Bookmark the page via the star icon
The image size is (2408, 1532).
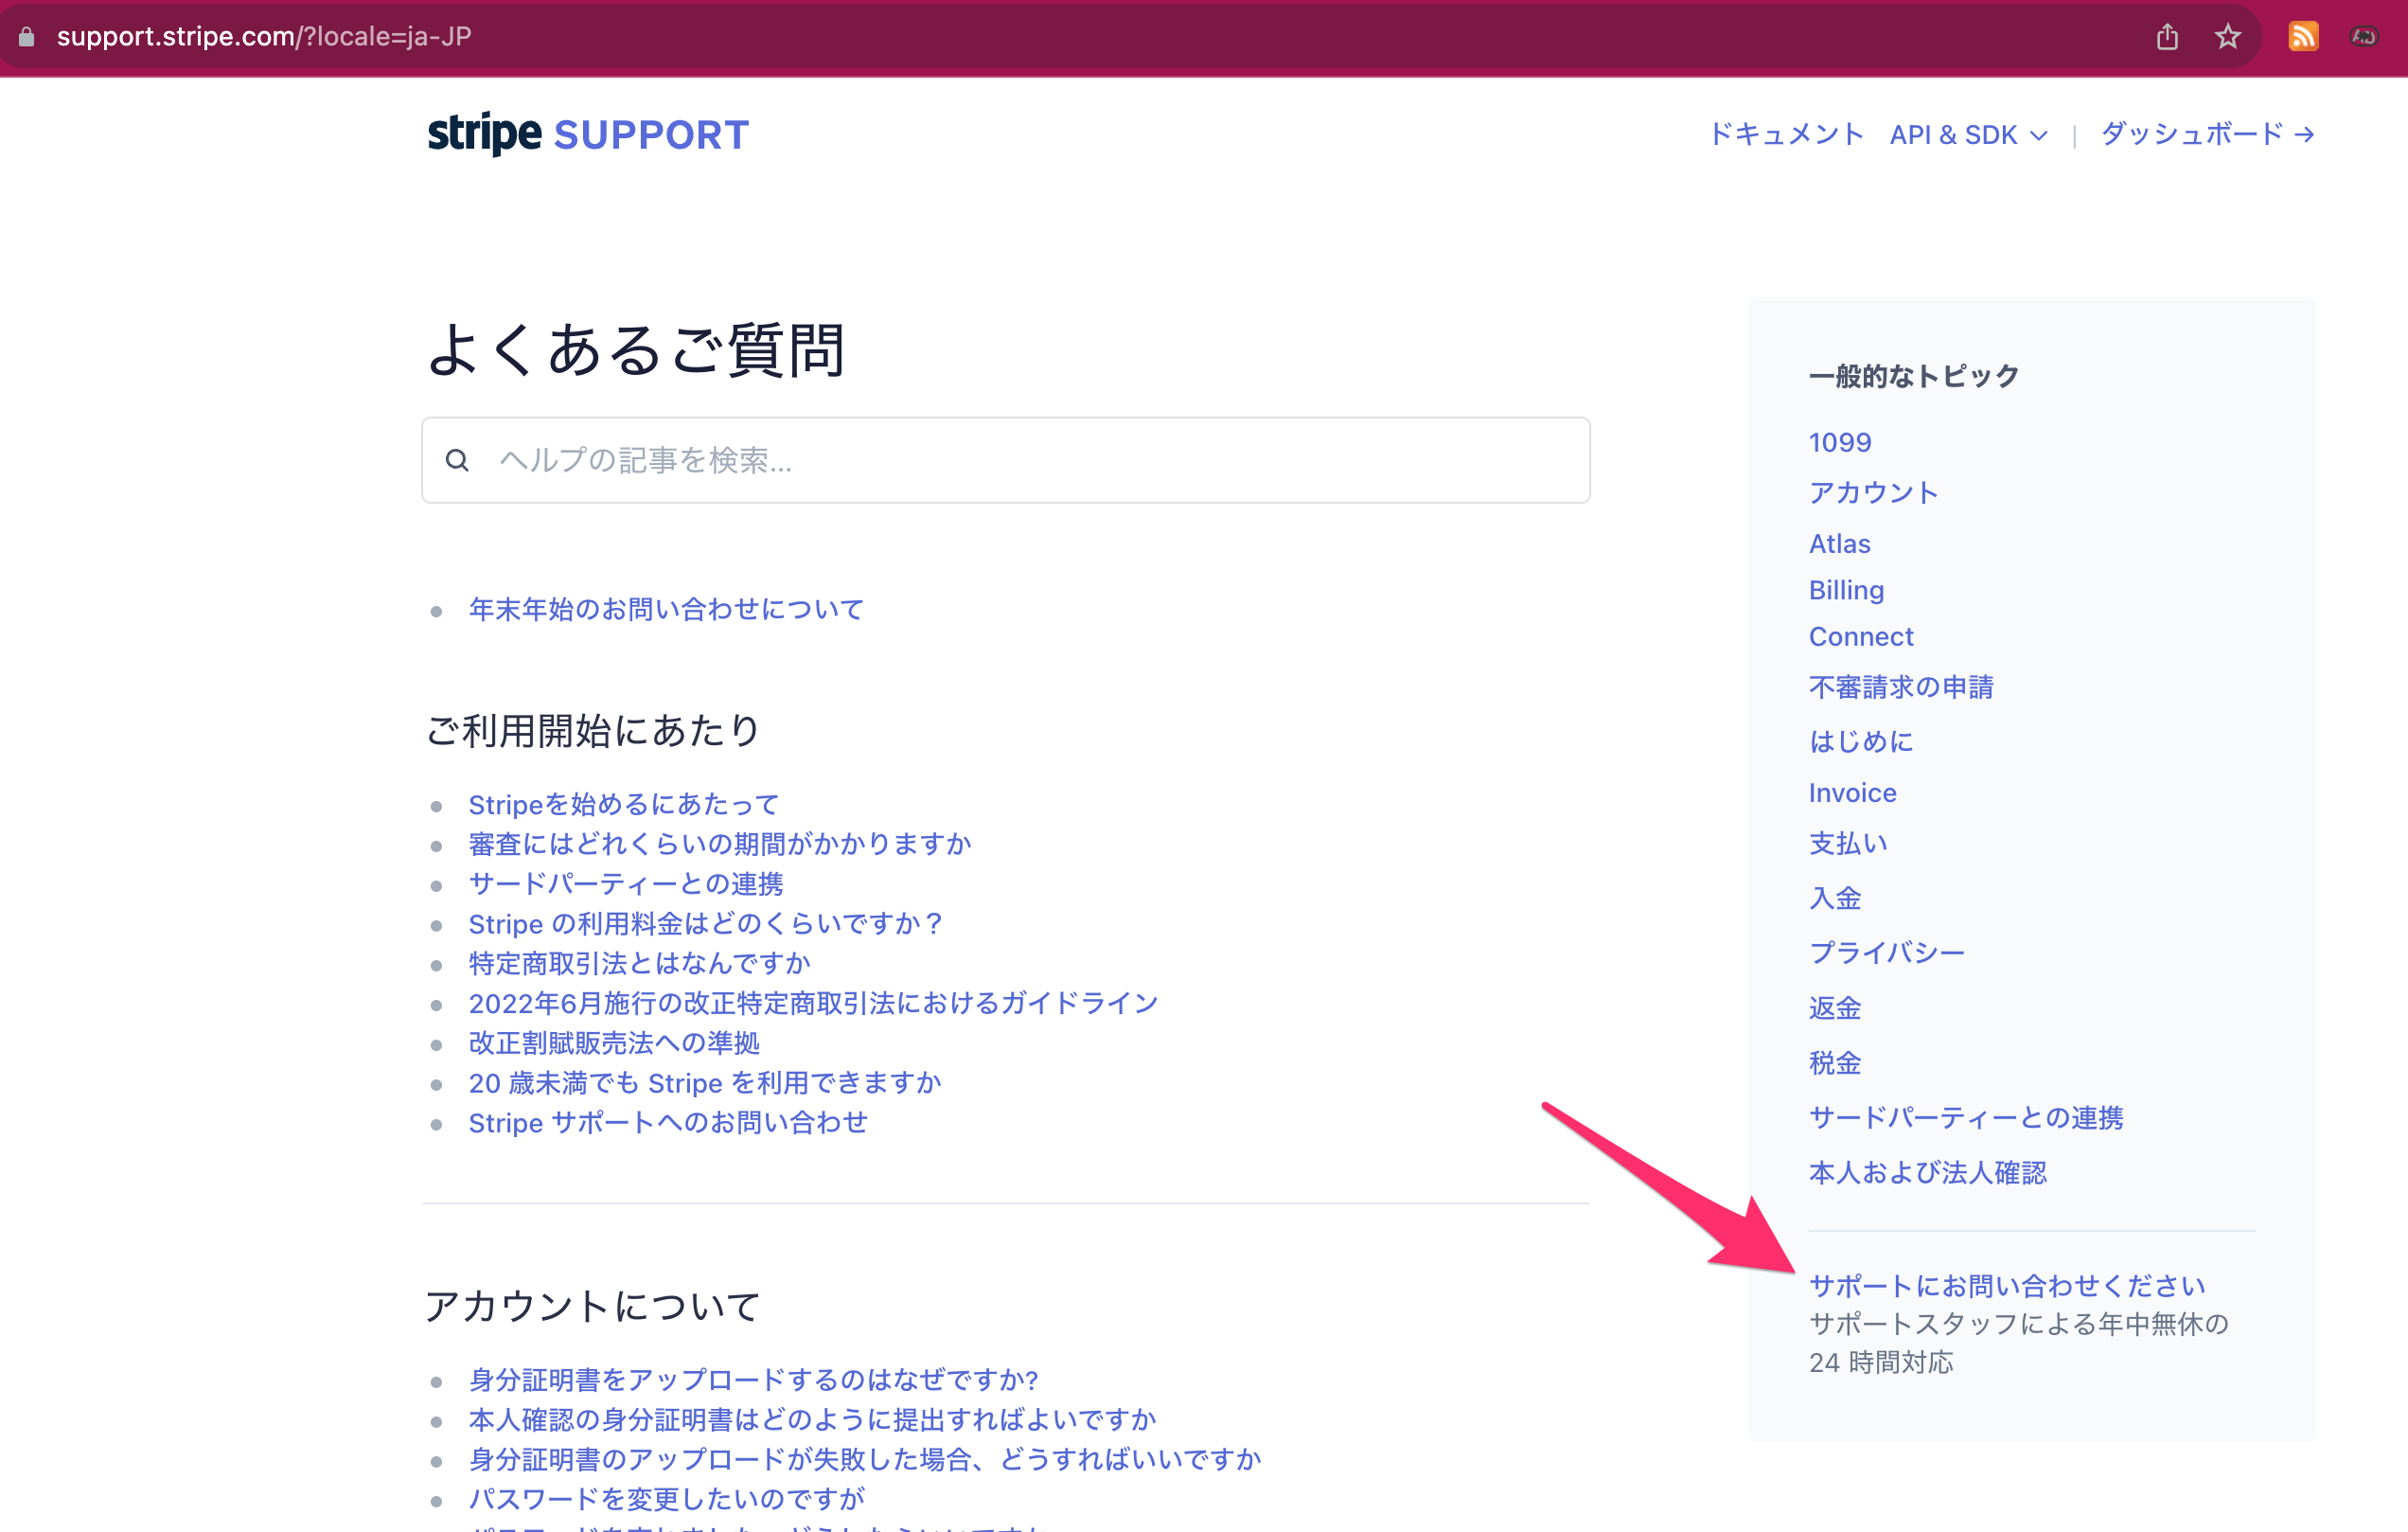[x=2227, y=36]
